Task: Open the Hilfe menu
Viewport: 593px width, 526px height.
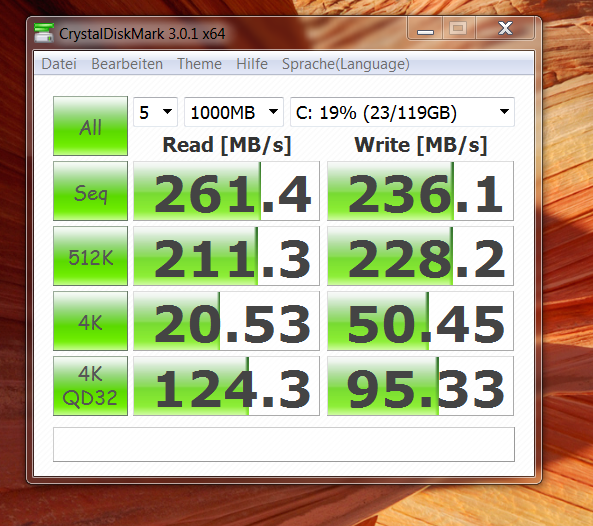Action: (252, 64)
